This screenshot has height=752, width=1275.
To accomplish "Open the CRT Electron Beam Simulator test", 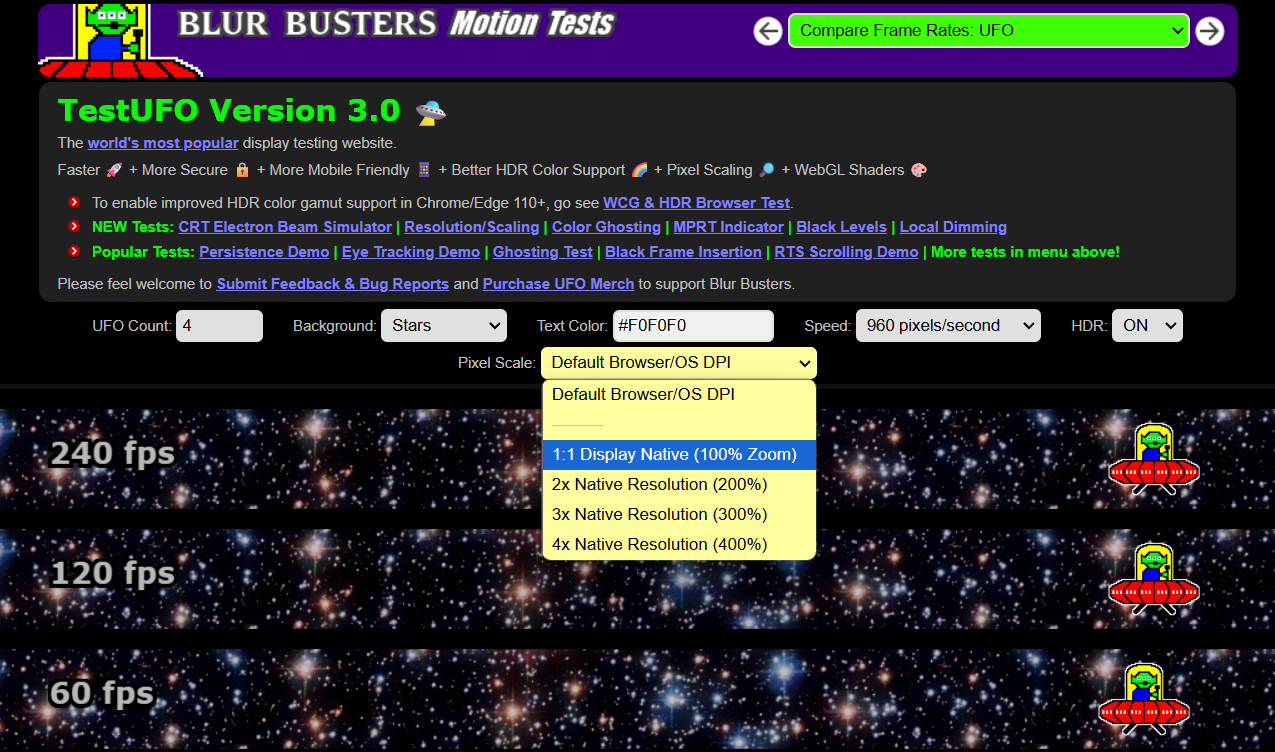I will [284, 227].
